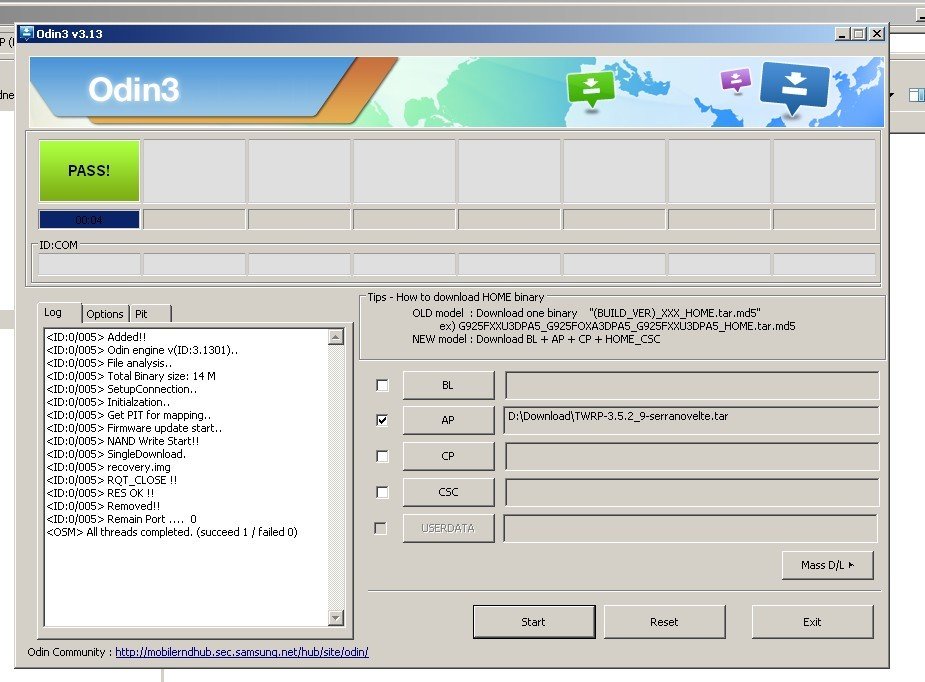Click log line 'Total Binary size: 14 M'
Screen dimensions: 925x682
click(131, 376)
